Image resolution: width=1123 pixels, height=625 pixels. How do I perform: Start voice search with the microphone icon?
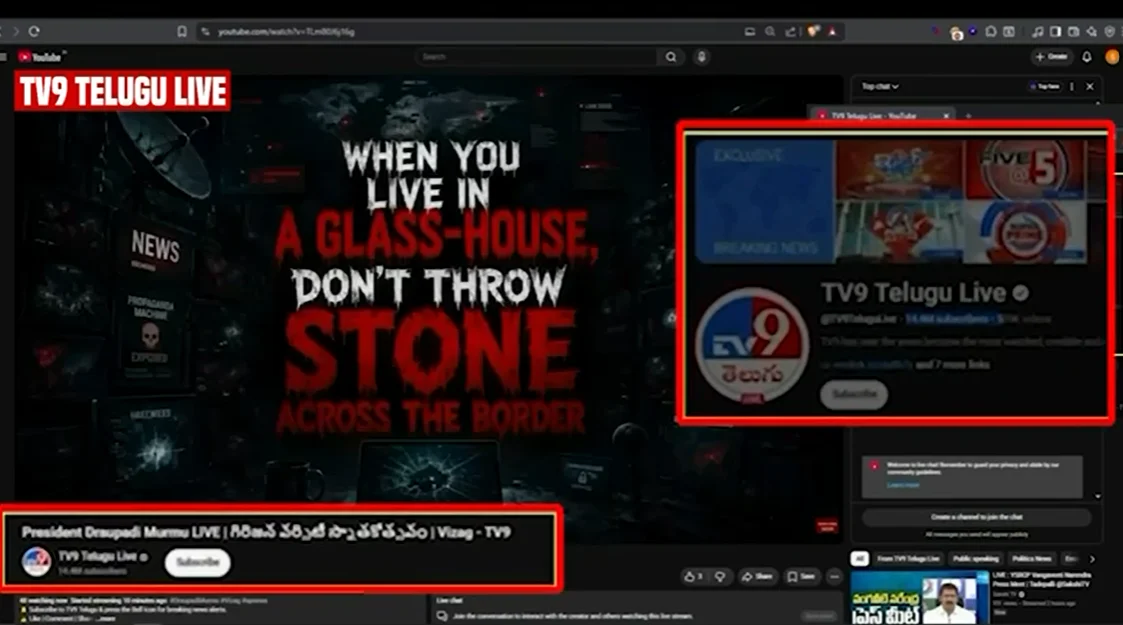[702, 57]
